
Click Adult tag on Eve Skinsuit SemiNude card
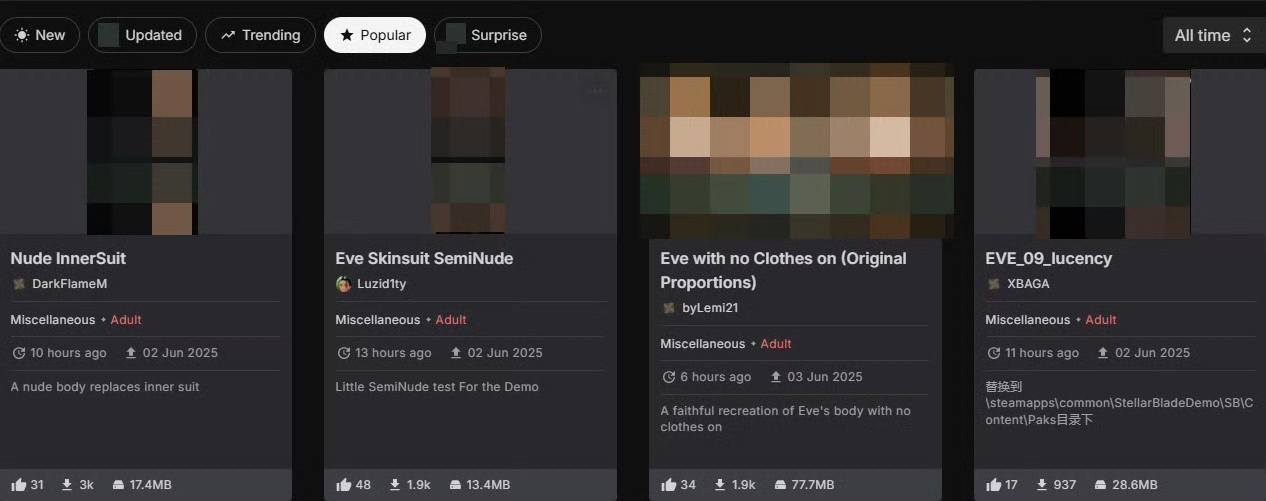451,320
